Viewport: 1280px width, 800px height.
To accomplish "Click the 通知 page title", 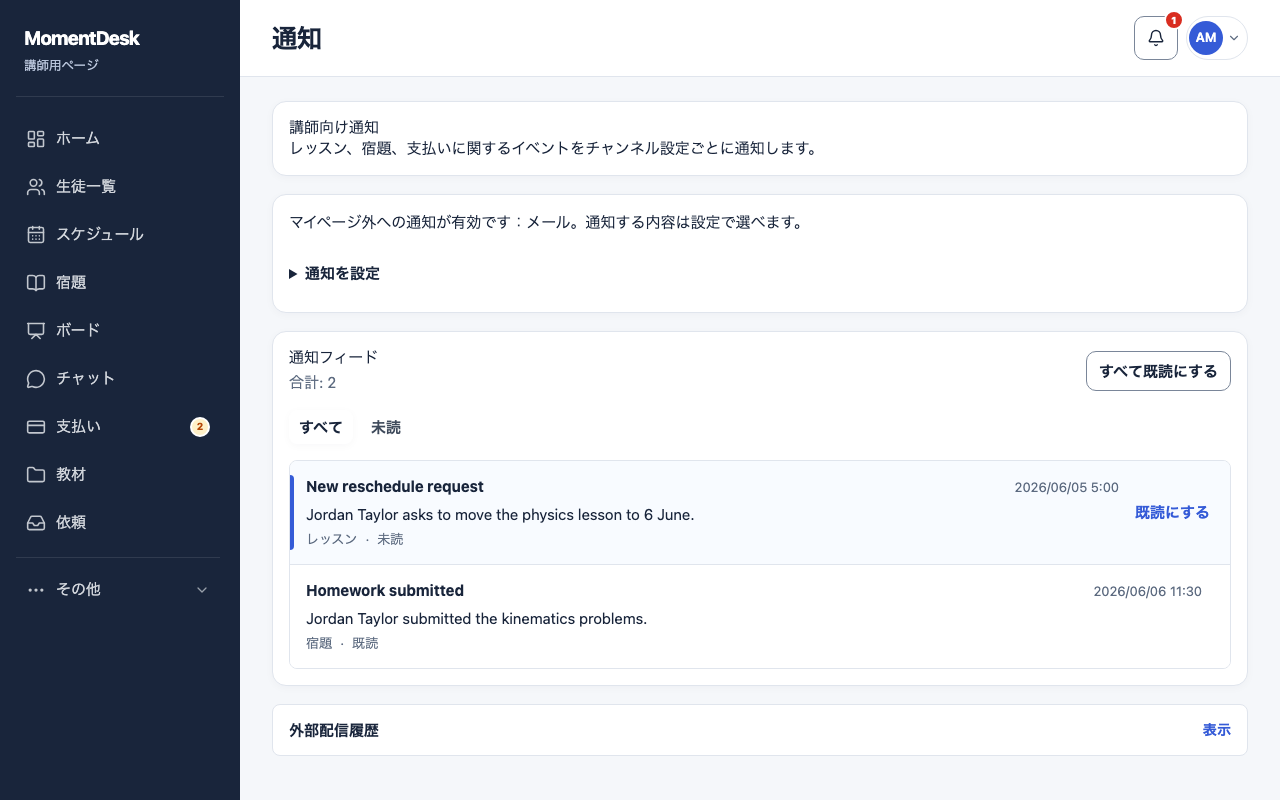I will coord(297,39).
